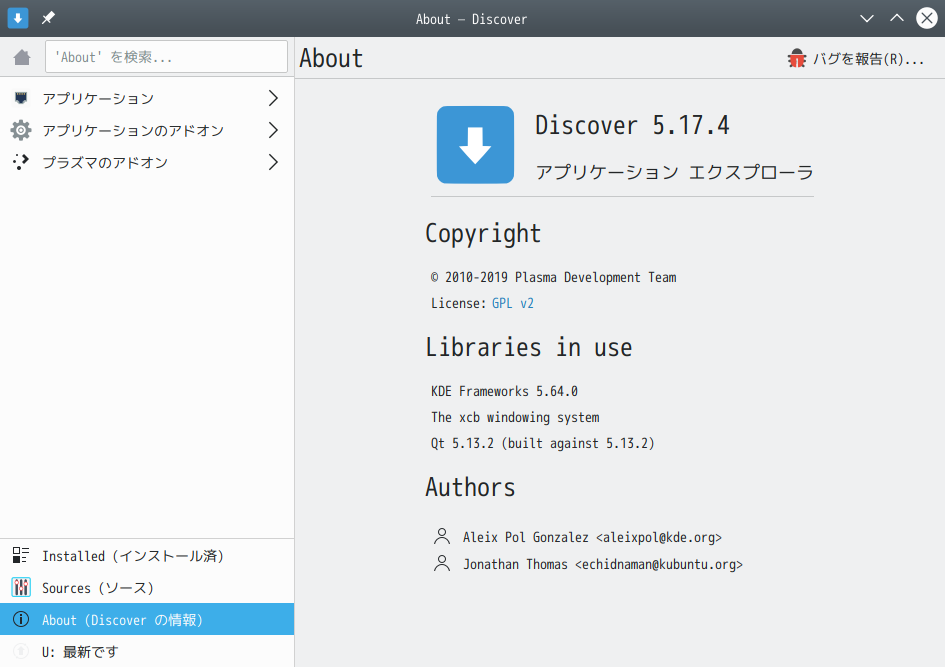Click the person icon beside Aleix Pol Gonzalez
The width and height of the screenshot is (945, 667).
click(442, 536)
